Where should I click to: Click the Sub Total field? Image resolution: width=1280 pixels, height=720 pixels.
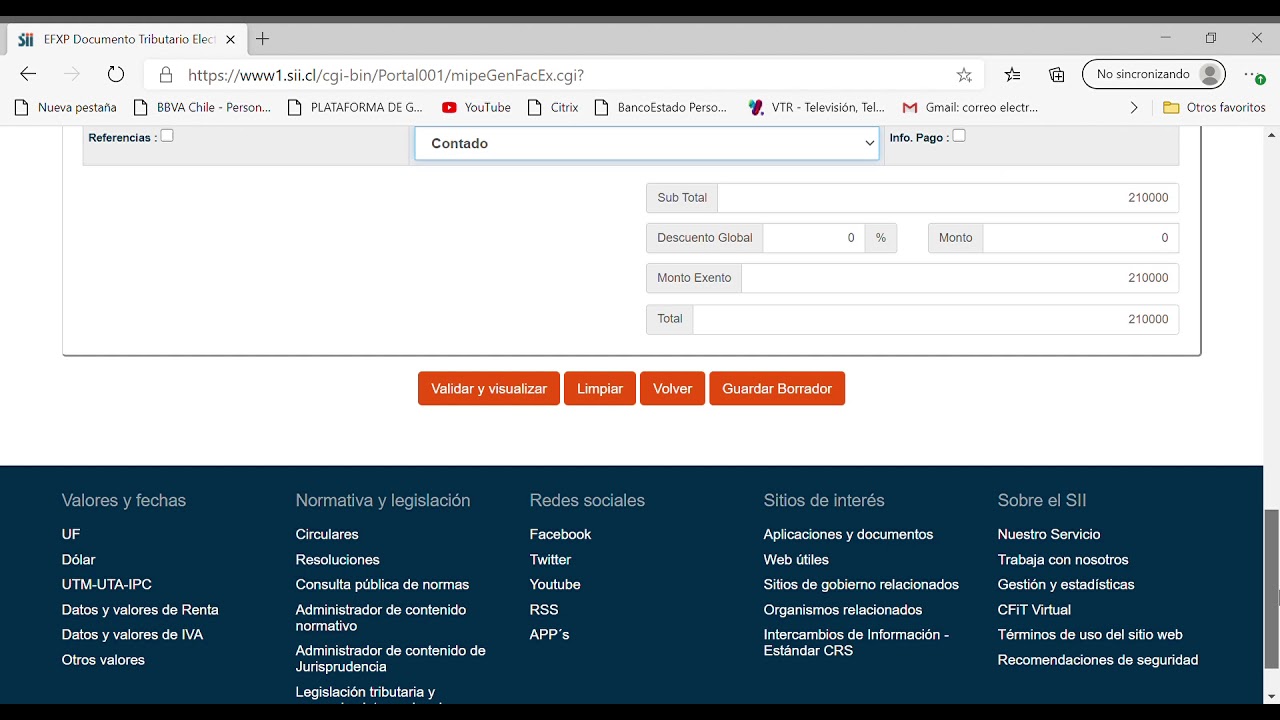point(948,198)
